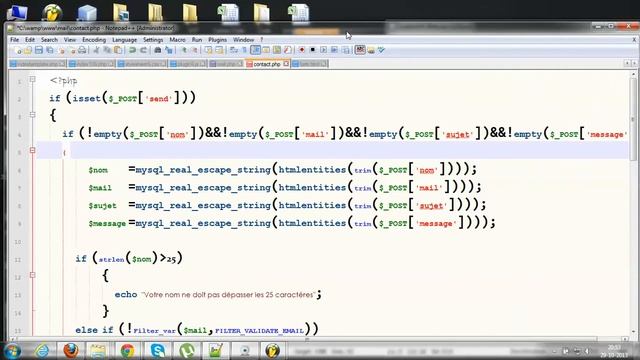640x360 pixels.
Task: Launch Chrome from the taskbar
Action: tap(127, 351)
